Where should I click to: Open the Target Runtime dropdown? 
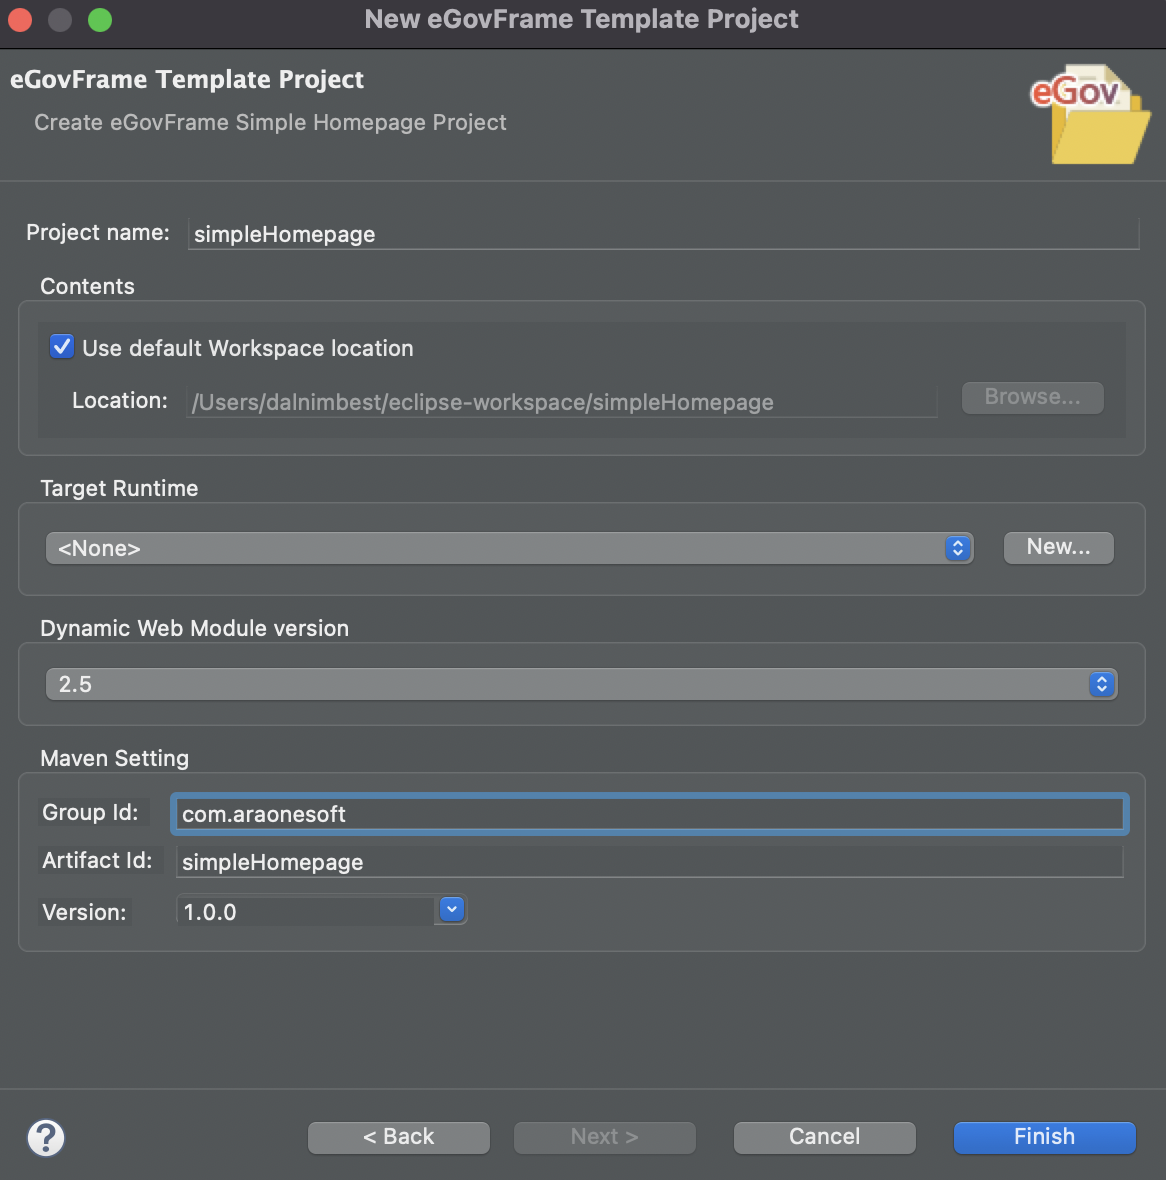click(510, 548)
